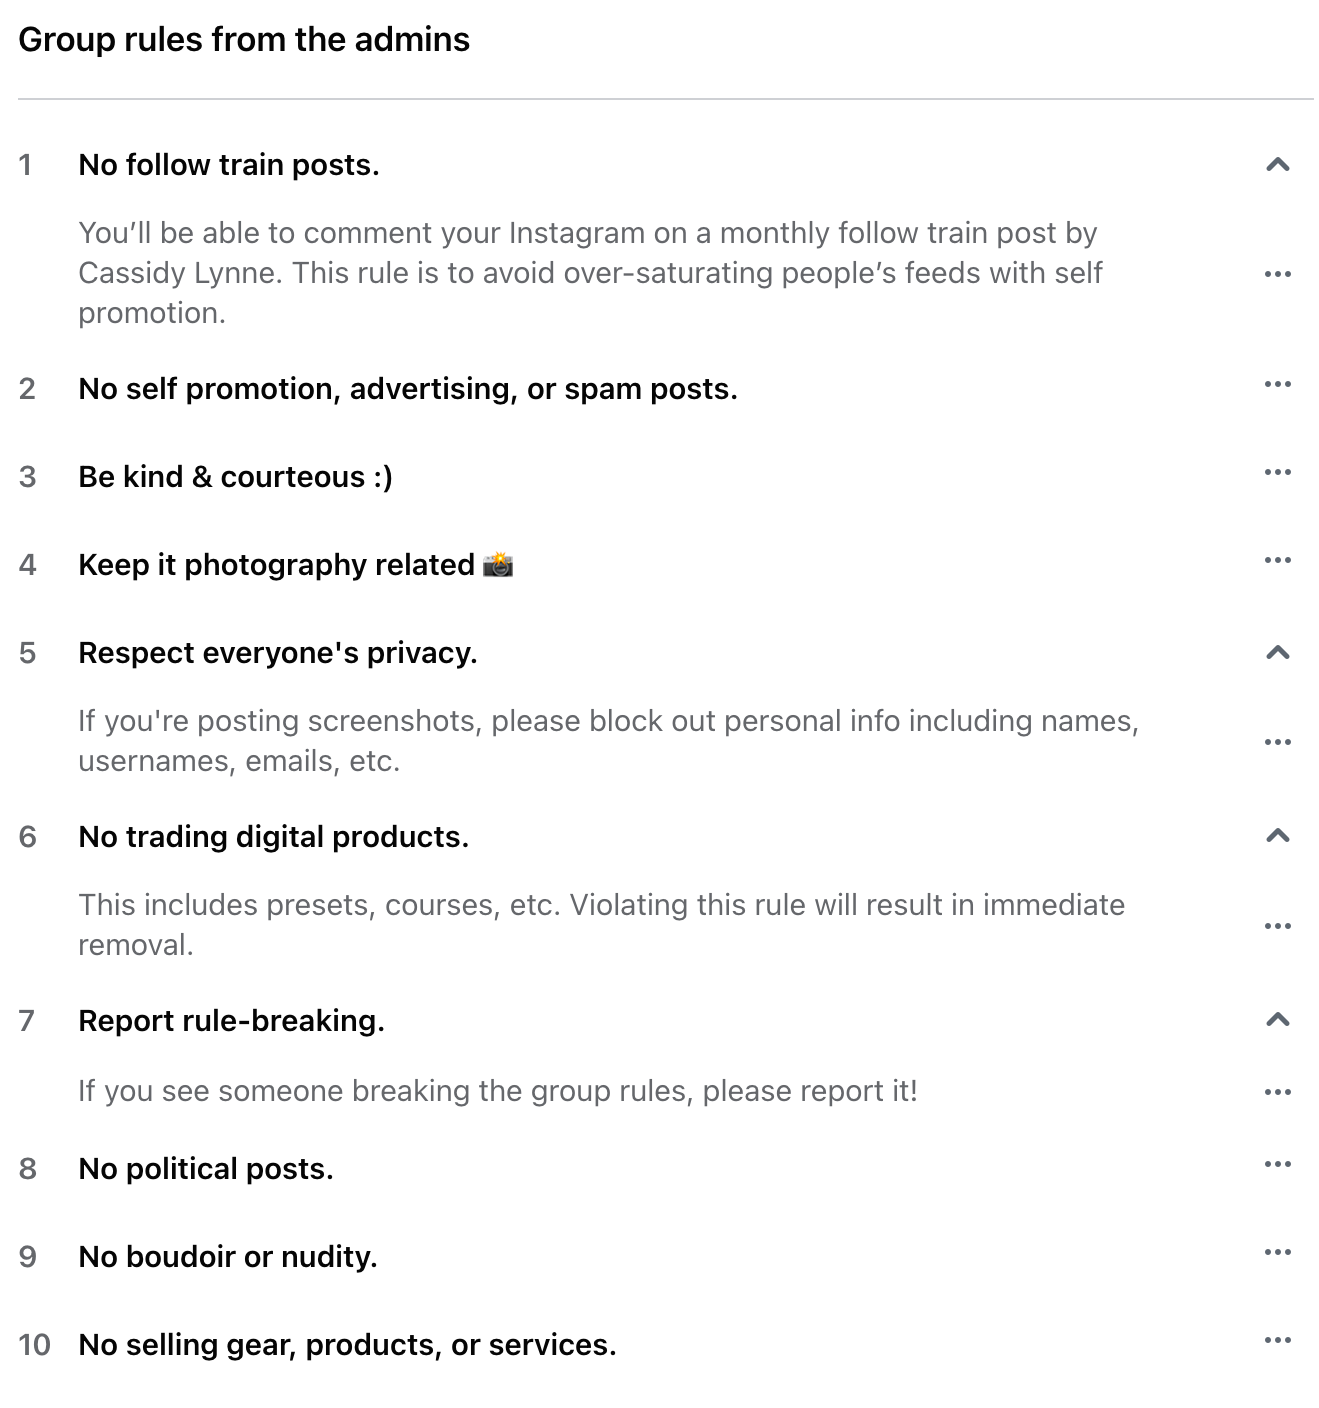The width and height of the screenshot is (1319, 1408).
Task: Open options for trading digital products description
Action: click(x=1277, y=926)
